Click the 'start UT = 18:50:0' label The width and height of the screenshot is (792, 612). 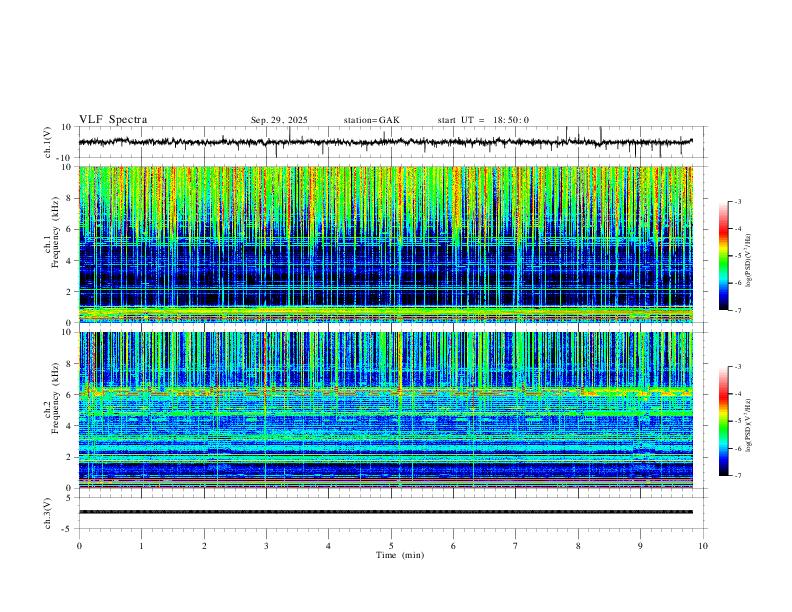(x=483, y=120)
